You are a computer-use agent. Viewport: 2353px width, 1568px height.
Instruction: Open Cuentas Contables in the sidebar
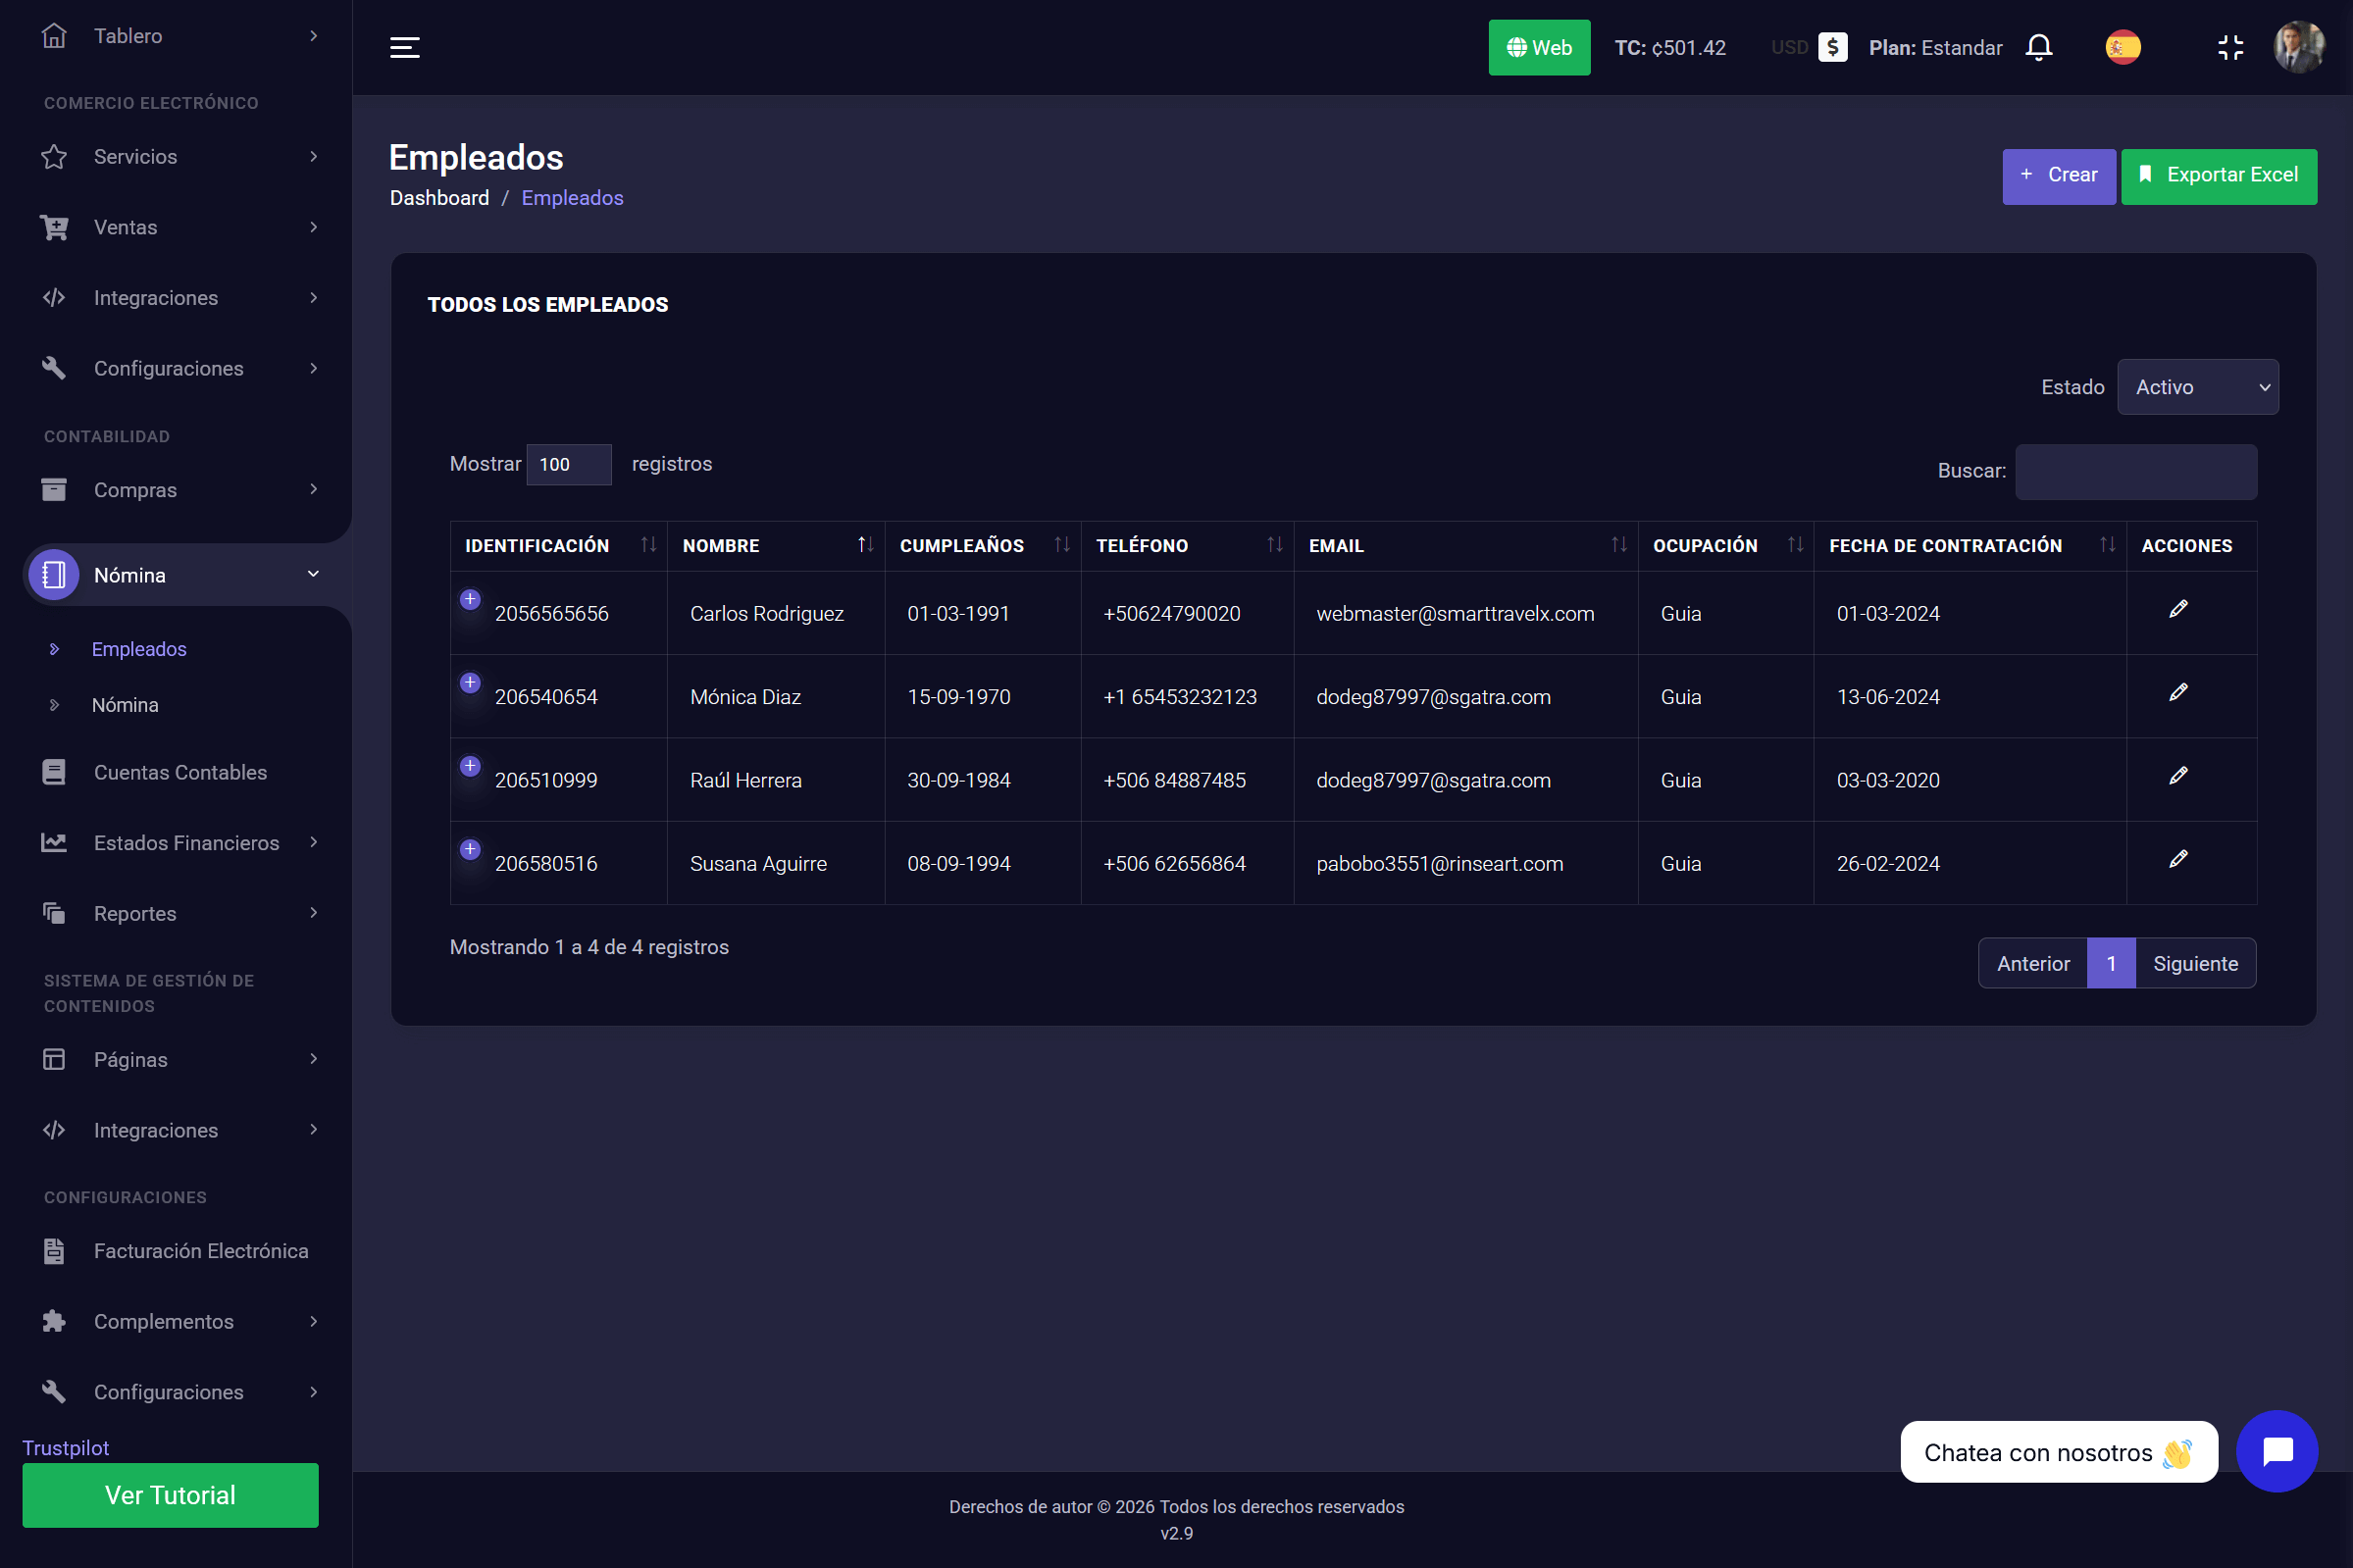point(180,772)
